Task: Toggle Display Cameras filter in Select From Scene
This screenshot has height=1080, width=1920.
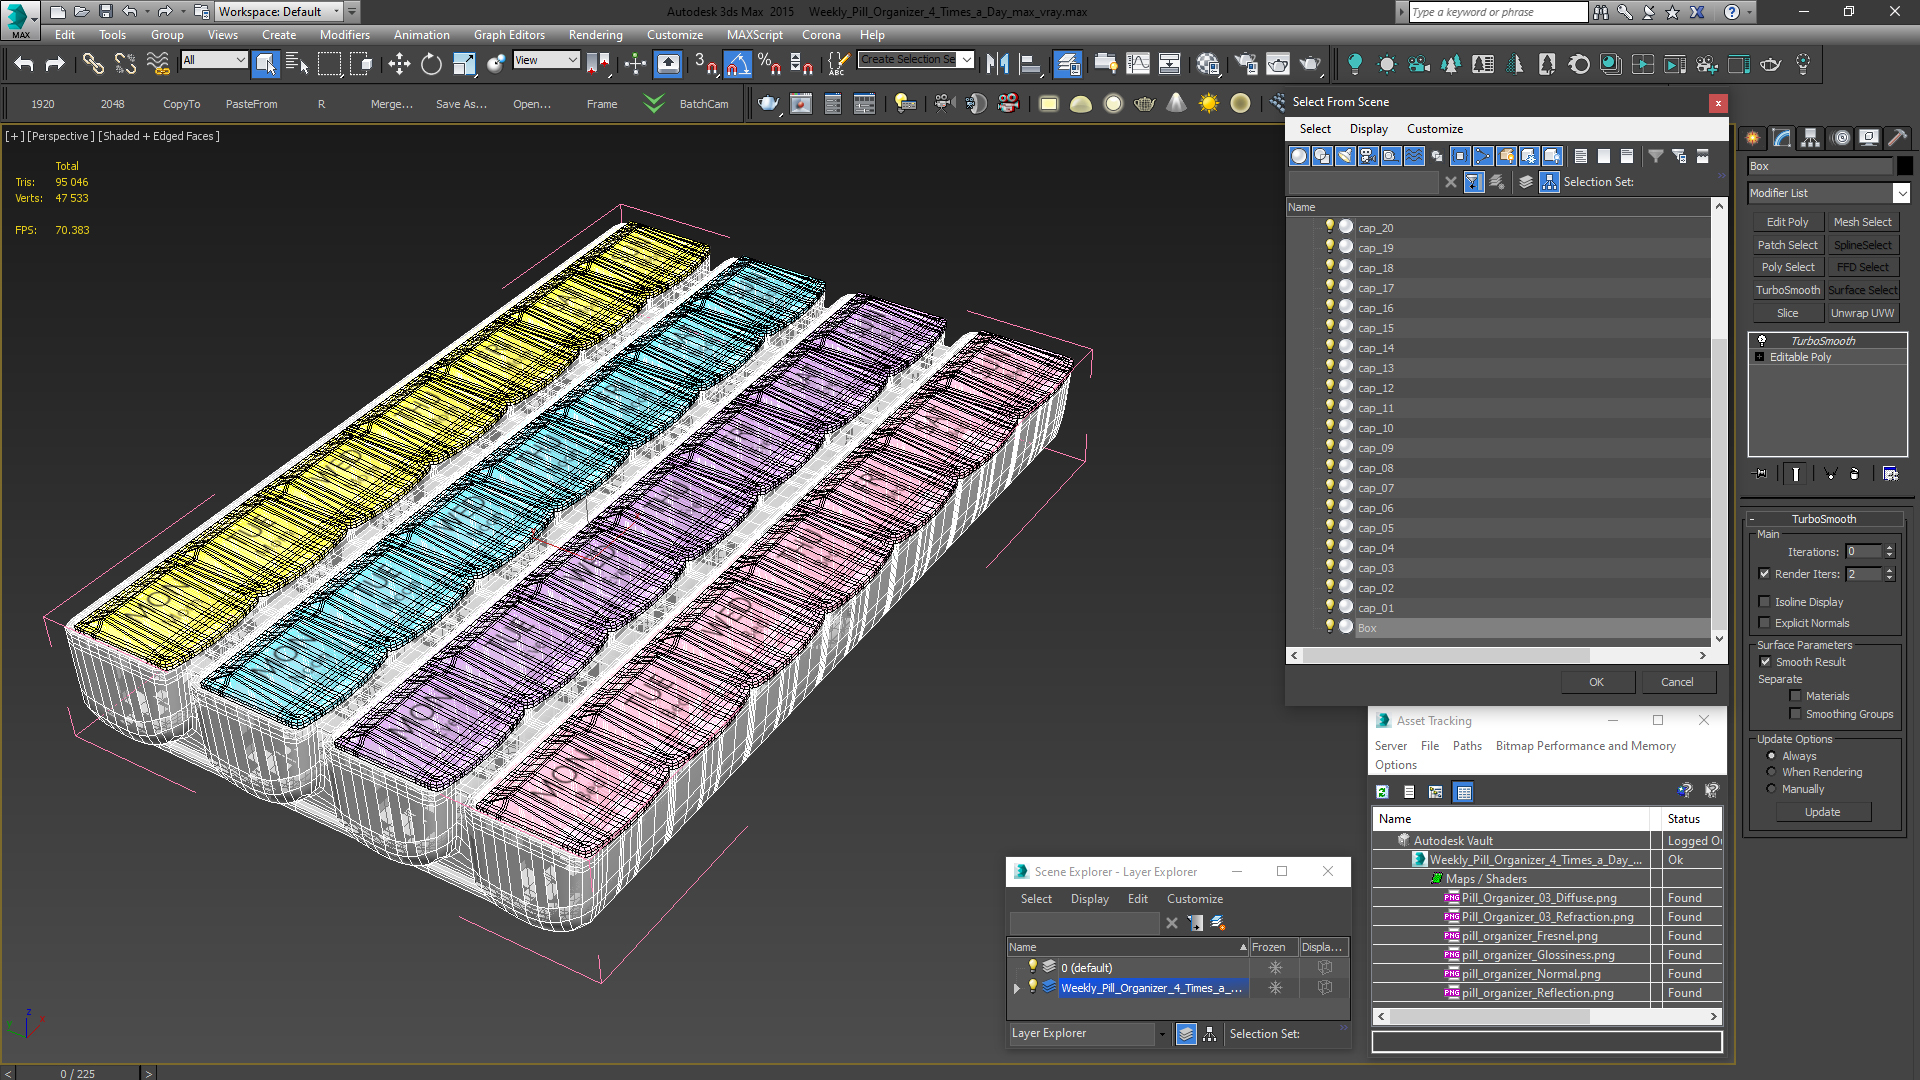Action: coord(1368,156)
